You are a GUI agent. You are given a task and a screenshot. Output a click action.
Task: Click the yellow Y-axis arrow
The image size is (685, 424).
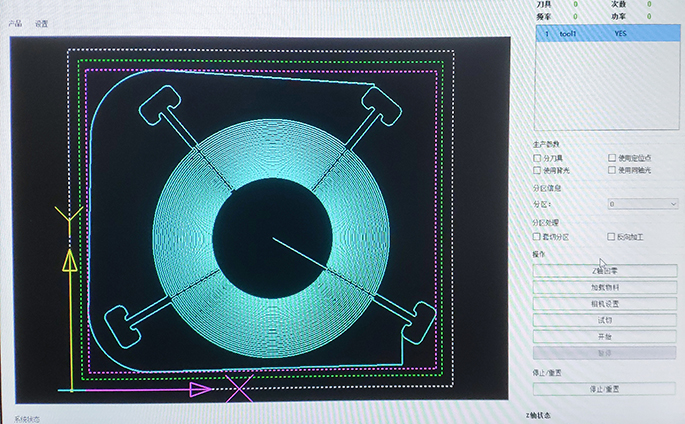click(x=69, y=262)
